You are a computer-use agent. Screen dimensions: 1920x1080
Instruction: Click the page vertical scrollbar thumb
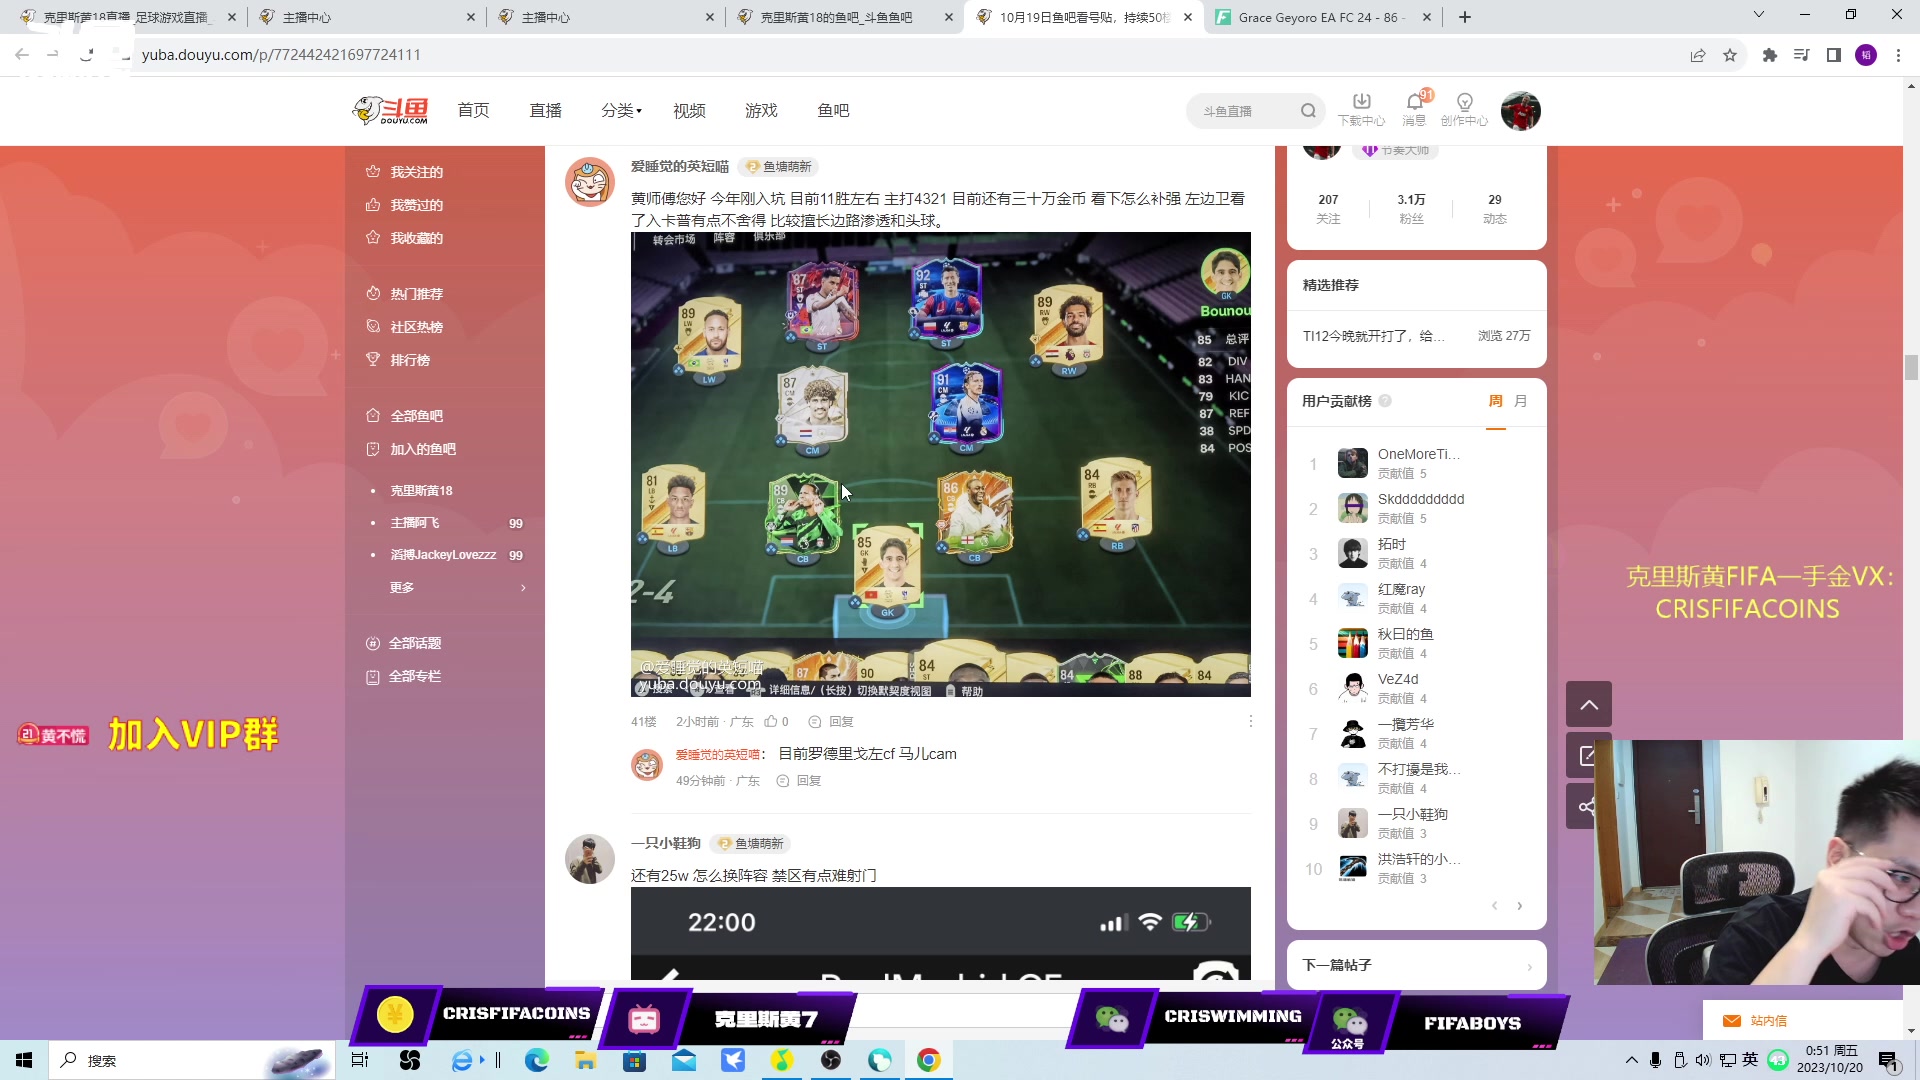pyautogui.click(x=1911, y=367)
